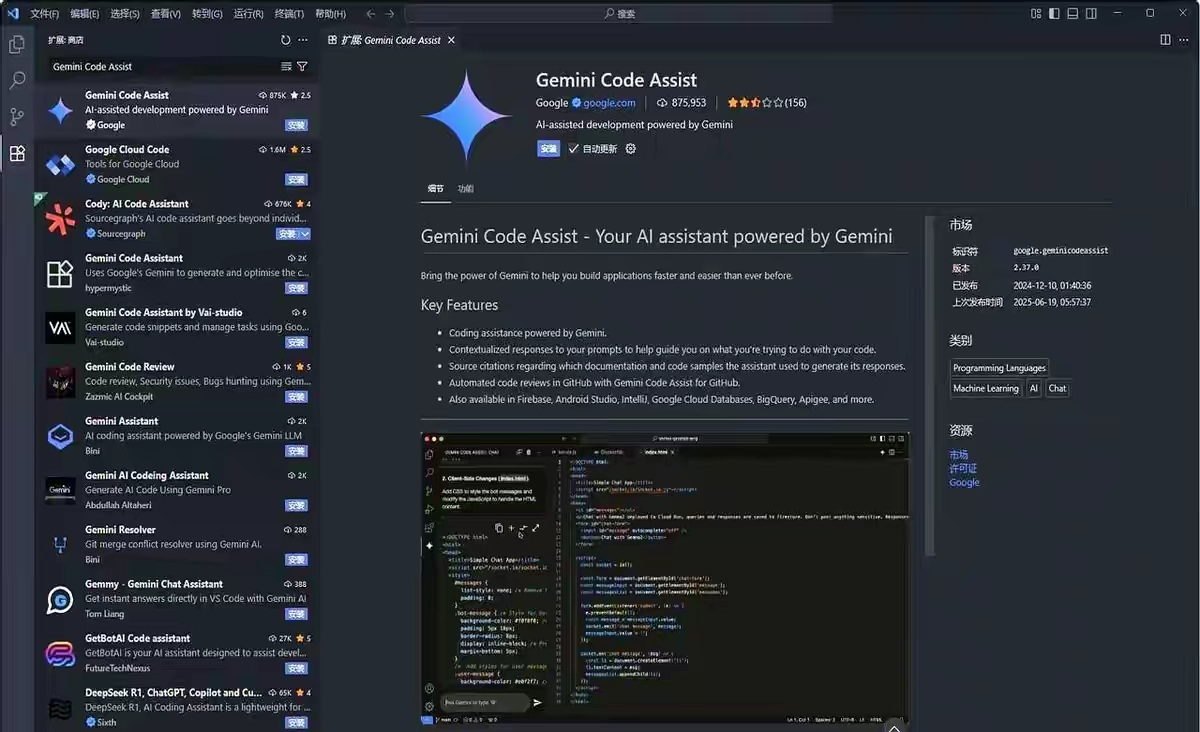Screen dimensions: 1200x732
Task: Select the AI category tag
Action: [x=1034, y=388]
